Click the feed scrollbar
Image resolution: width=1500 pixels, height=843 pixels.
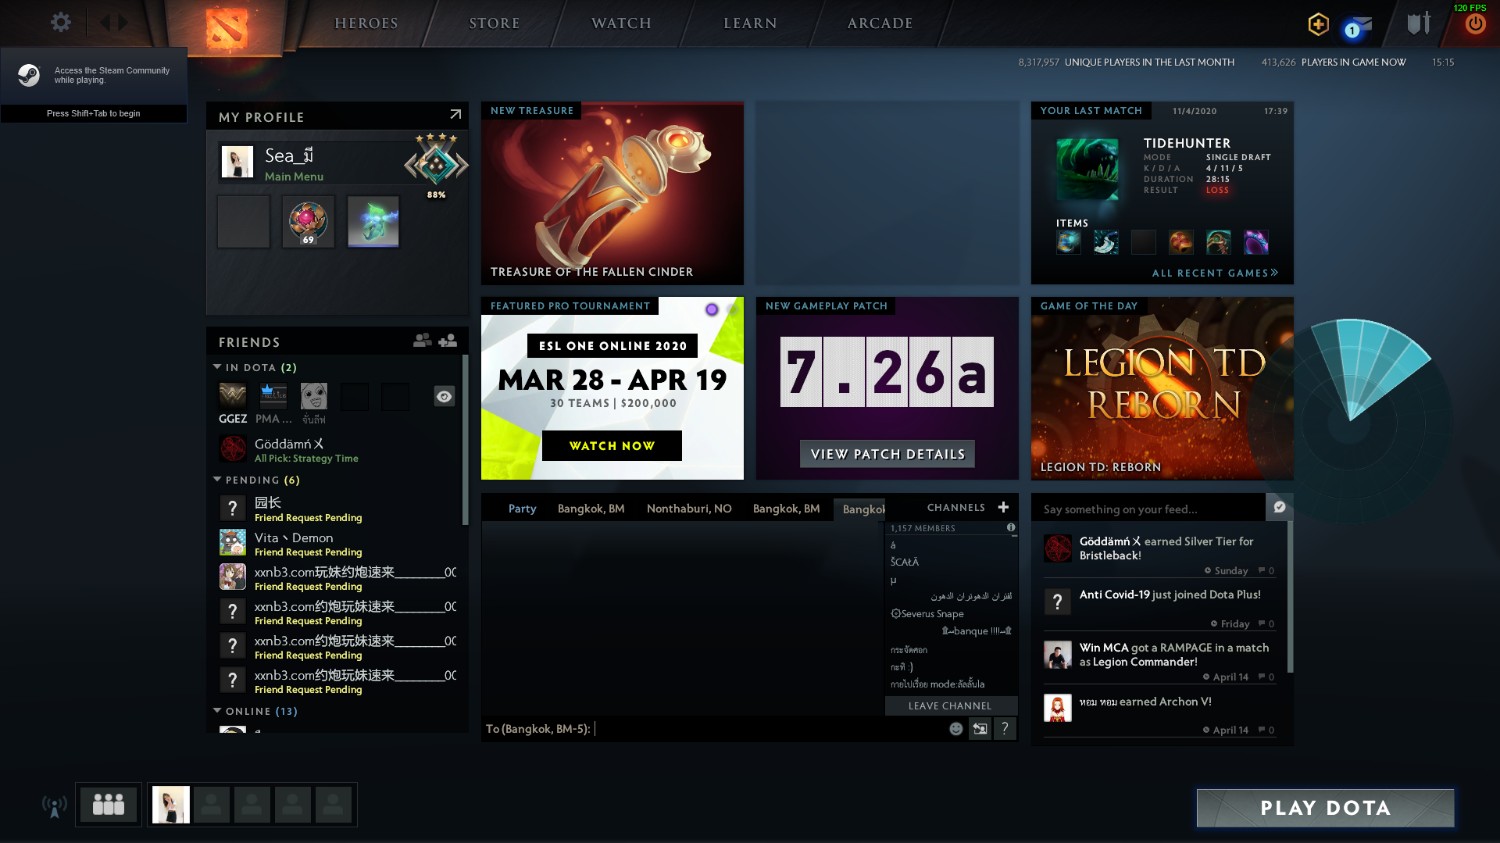point(1290,598)
